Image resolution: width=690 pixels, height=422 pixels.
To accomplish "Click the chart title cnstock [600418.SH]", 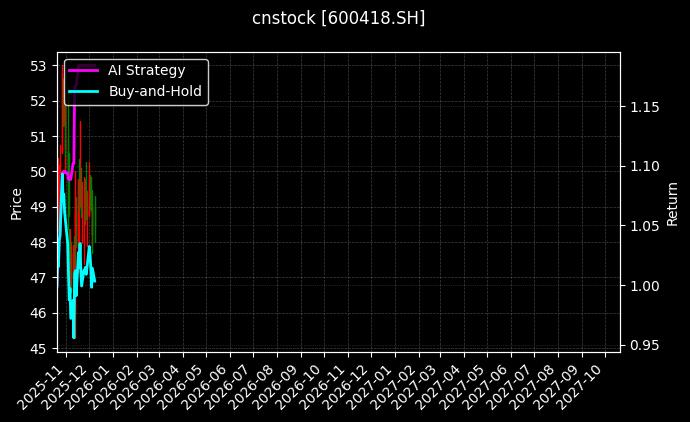I will click(x=338, y=18).
